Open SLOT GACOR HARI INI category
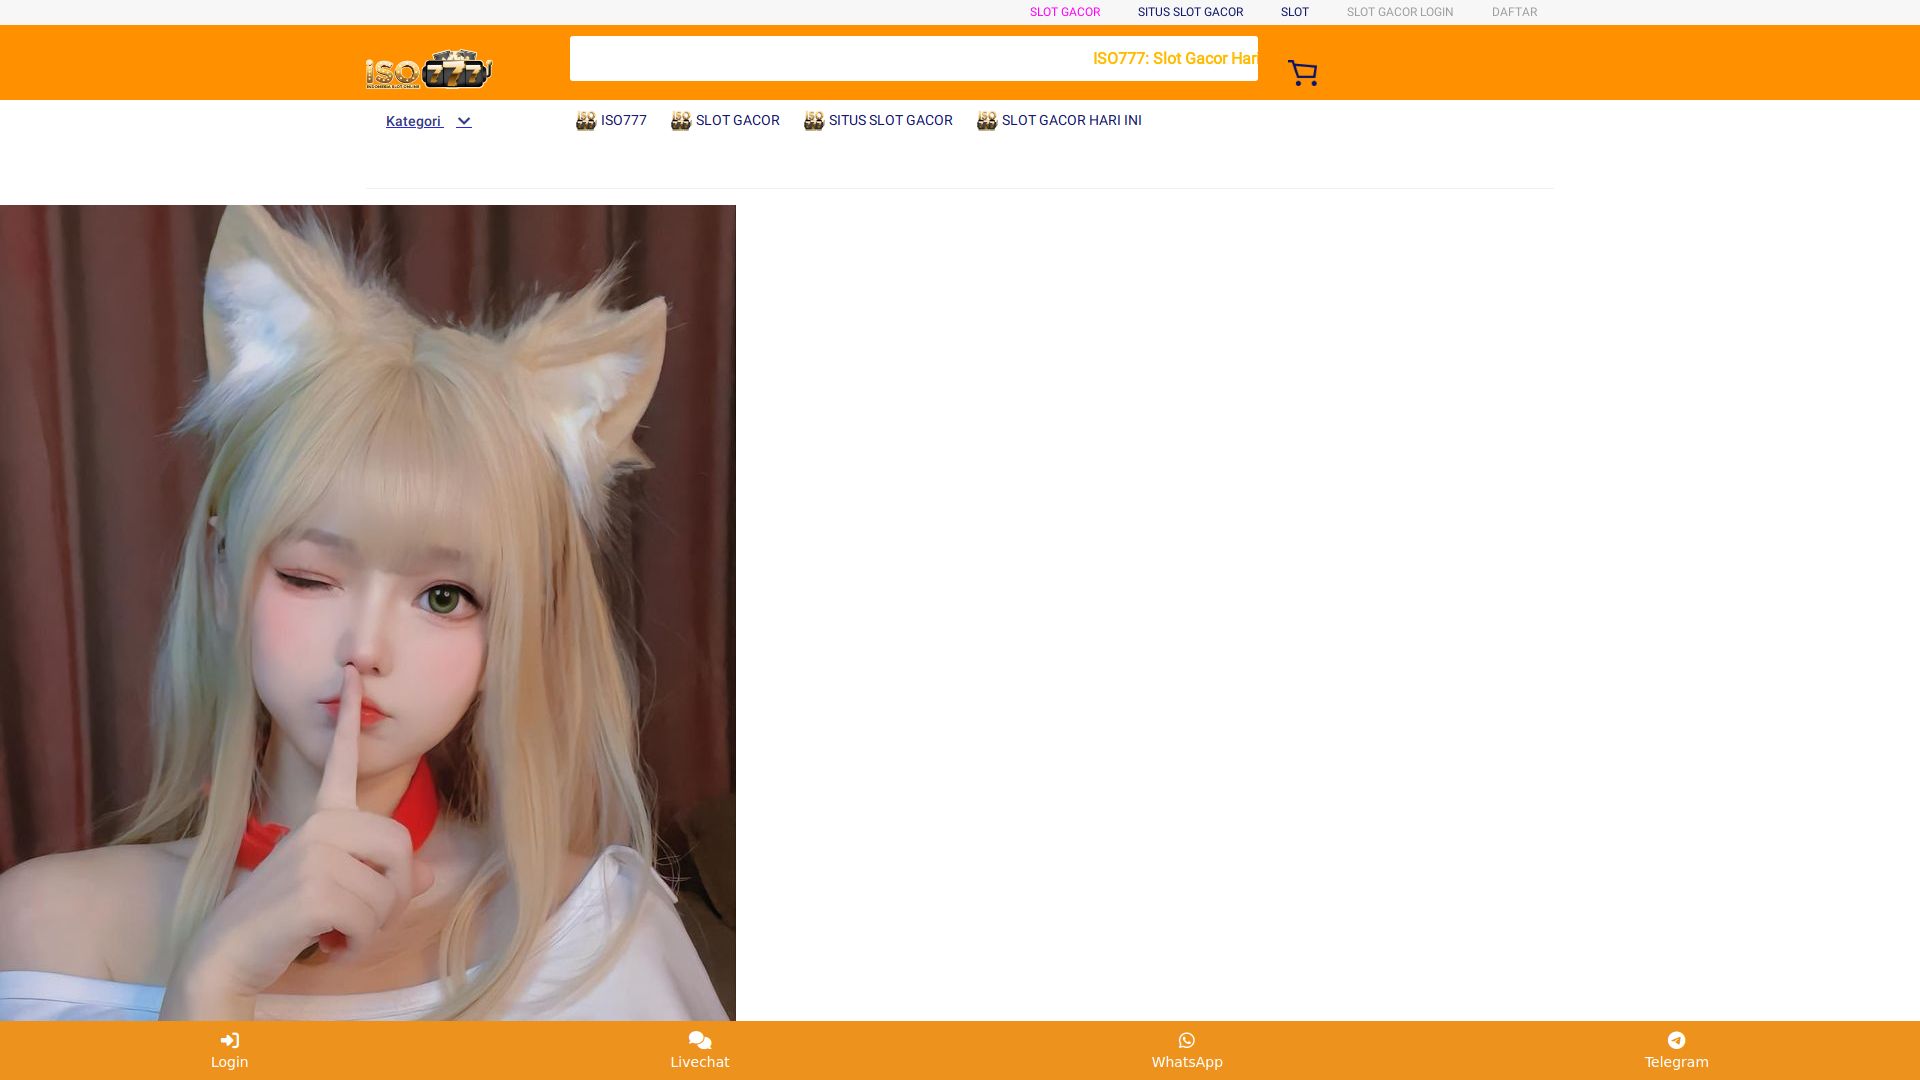The width and height of the screenshot is (1920, 1080). [1071, 120]
